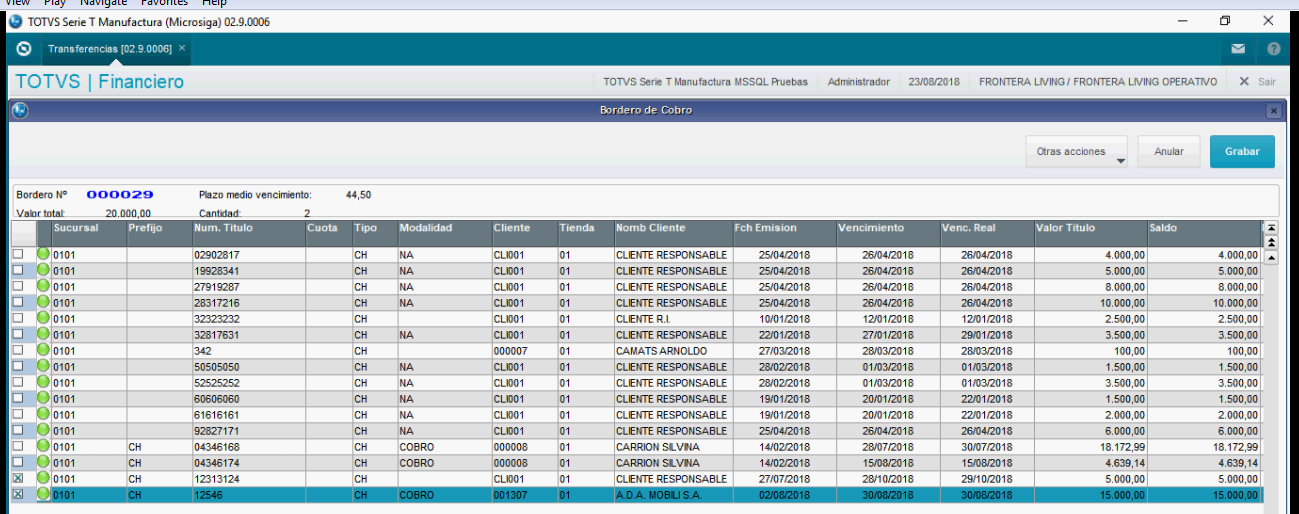Screen dimensions: 1299x514
Task: Open the Play menu
Action: 56,3
